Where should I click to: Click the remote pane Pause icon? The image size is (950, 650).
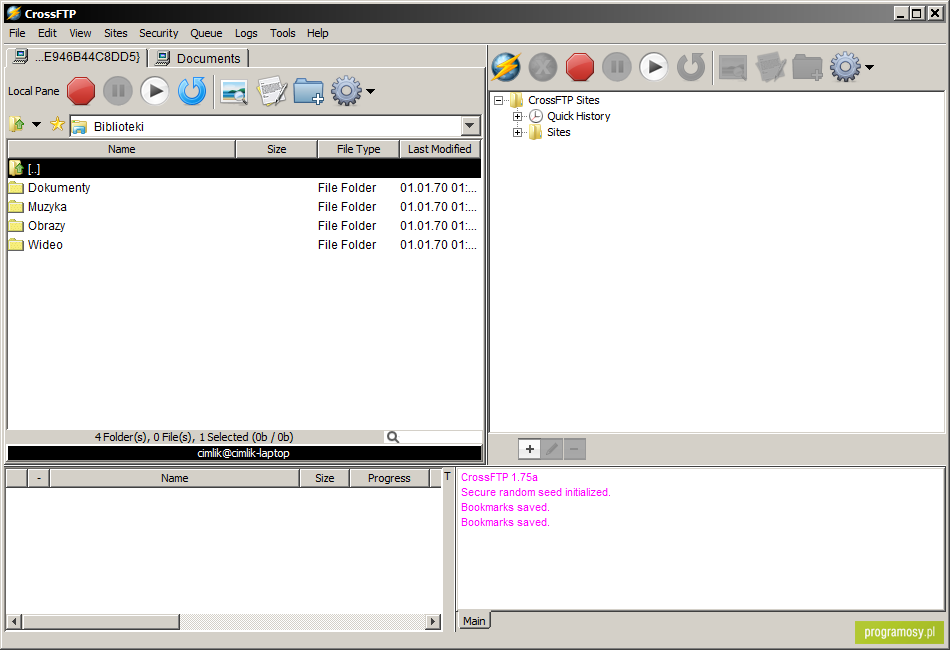[617, 67]
